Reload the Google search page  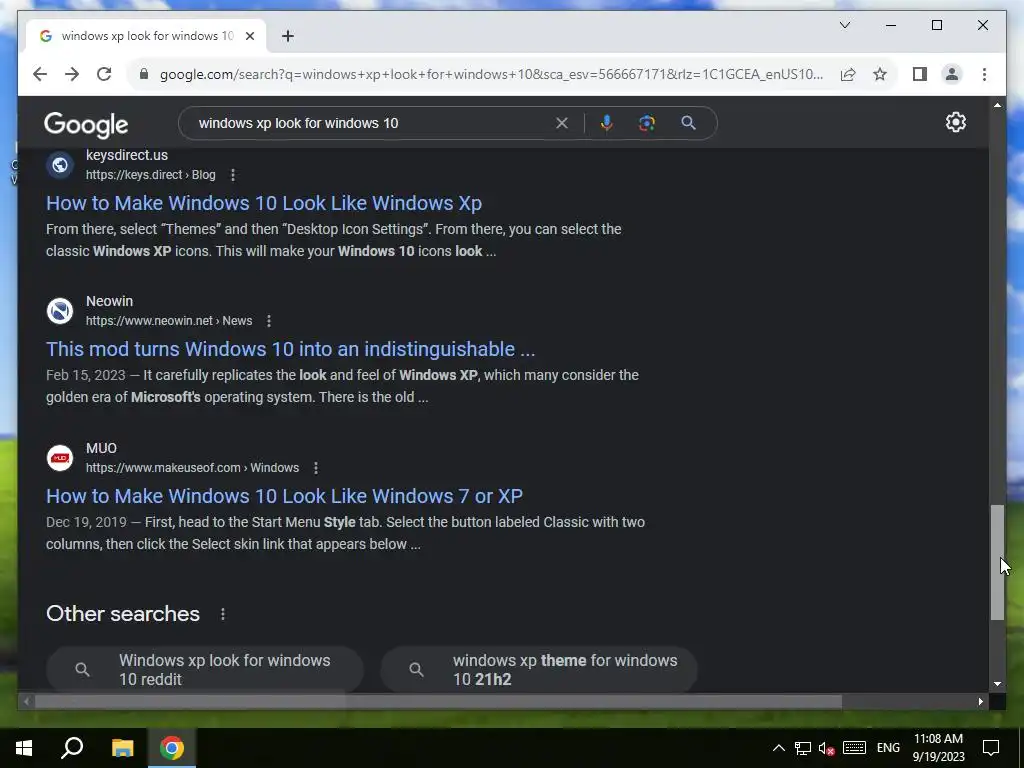pyautogui.click(x=104, y=74)
